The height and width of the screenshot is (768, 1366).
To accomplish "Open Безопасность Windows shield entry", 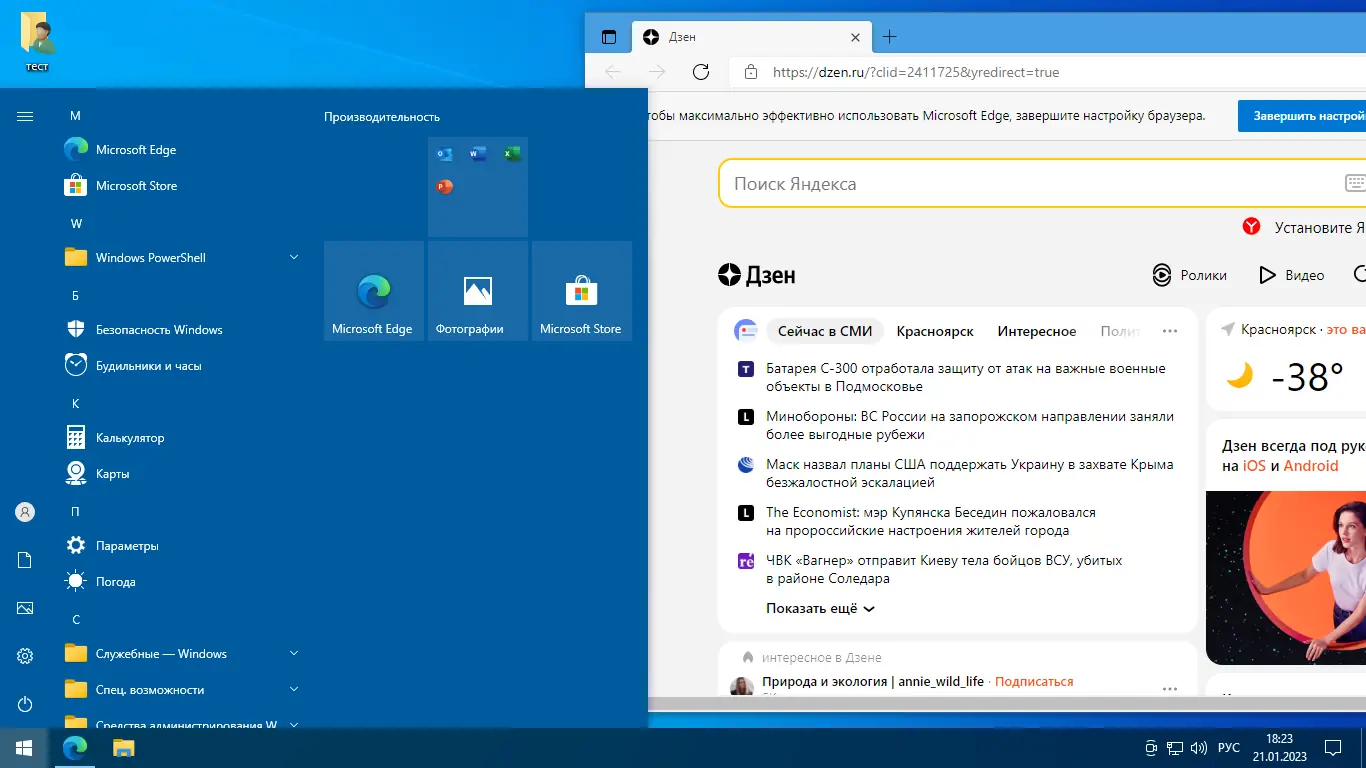I will tap(182, 330).
